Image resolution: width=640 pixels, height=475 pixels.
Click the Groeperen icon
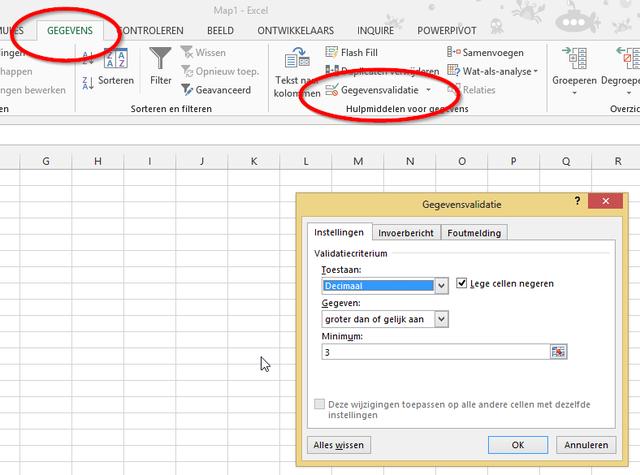[x=574, y=66]
